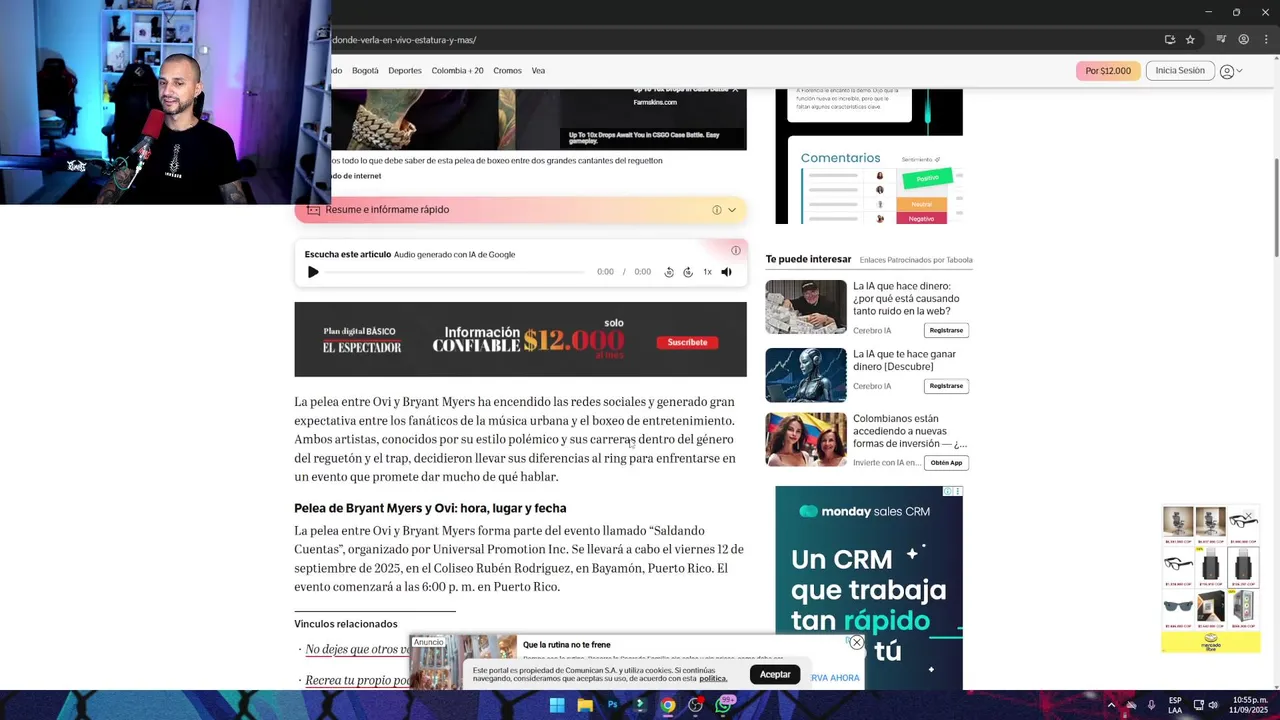Open Windows Start menu
Image resolution: width=1280 pixels, height=720 pixels.
point(557,705)
